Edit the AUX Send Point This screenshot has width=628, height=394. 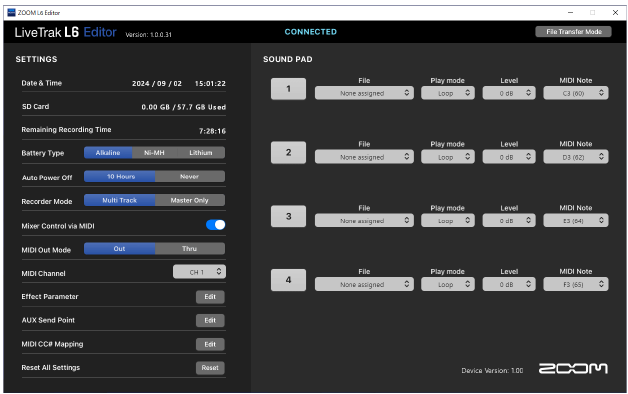(x=210, y=320)
